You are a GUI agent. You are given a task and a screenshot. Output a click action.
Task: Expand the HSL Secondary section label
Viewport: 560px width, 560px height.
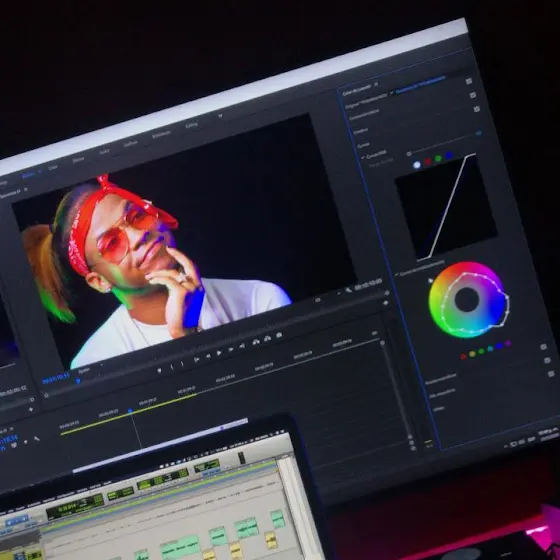click(x=442, y=394)
